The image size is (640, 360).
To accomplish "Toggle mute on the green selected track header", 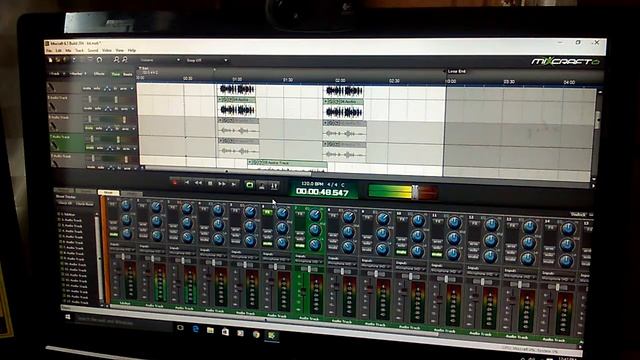I will 89,148.
